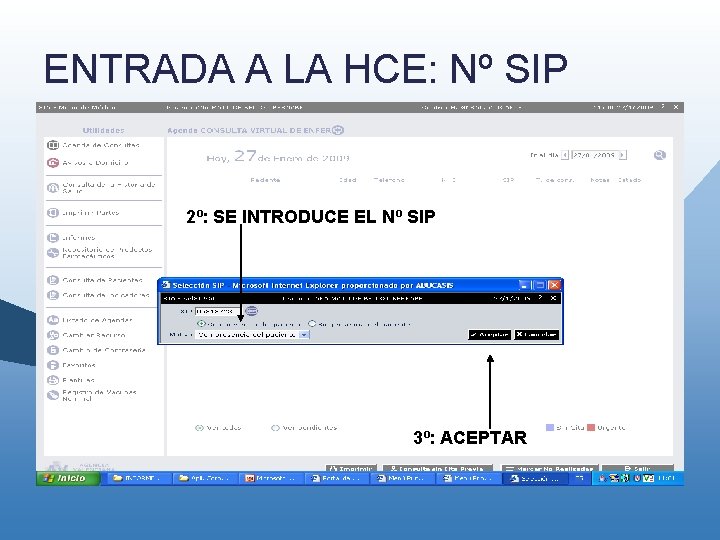Switch to Microsoft PowerPoint taskbar item
This screenshot has width=720, height=540.
coord(272,478)
